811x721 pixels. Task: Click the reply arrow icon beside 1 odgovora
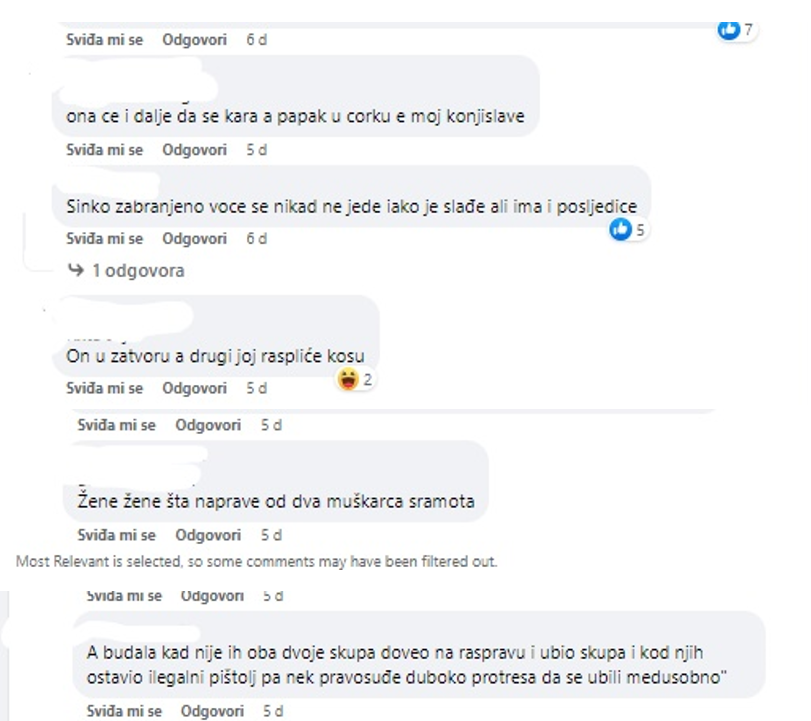pos(76,270)
